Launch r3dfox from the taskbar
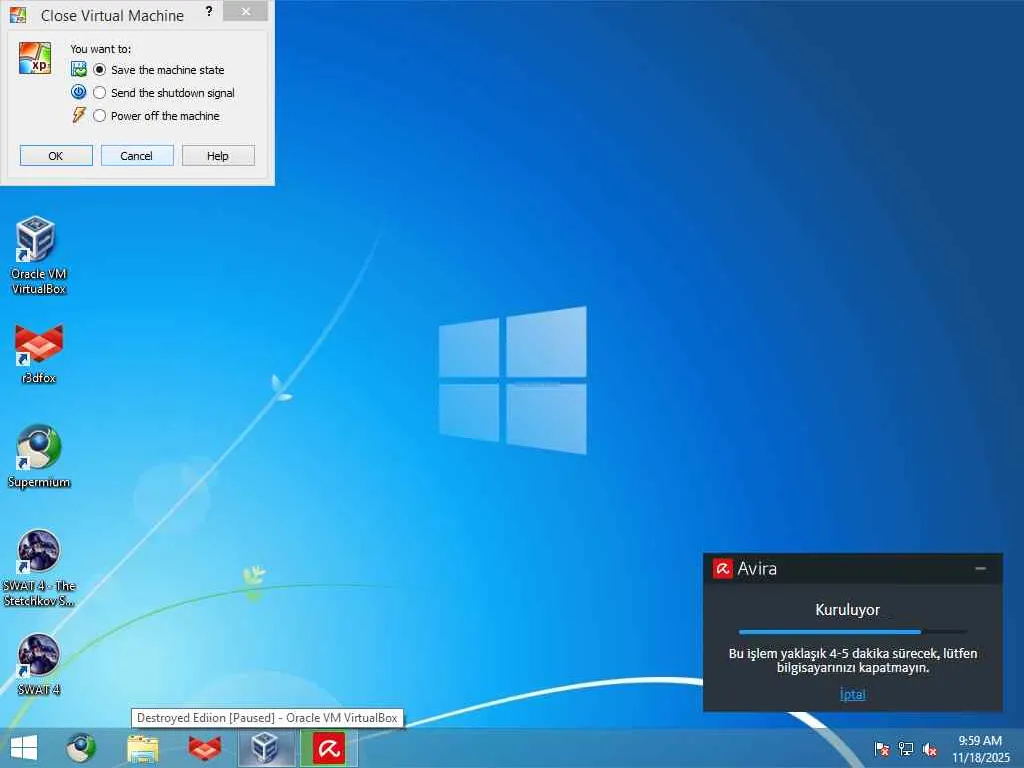This screenshot has height=768, width=1024. pos(204,748)
